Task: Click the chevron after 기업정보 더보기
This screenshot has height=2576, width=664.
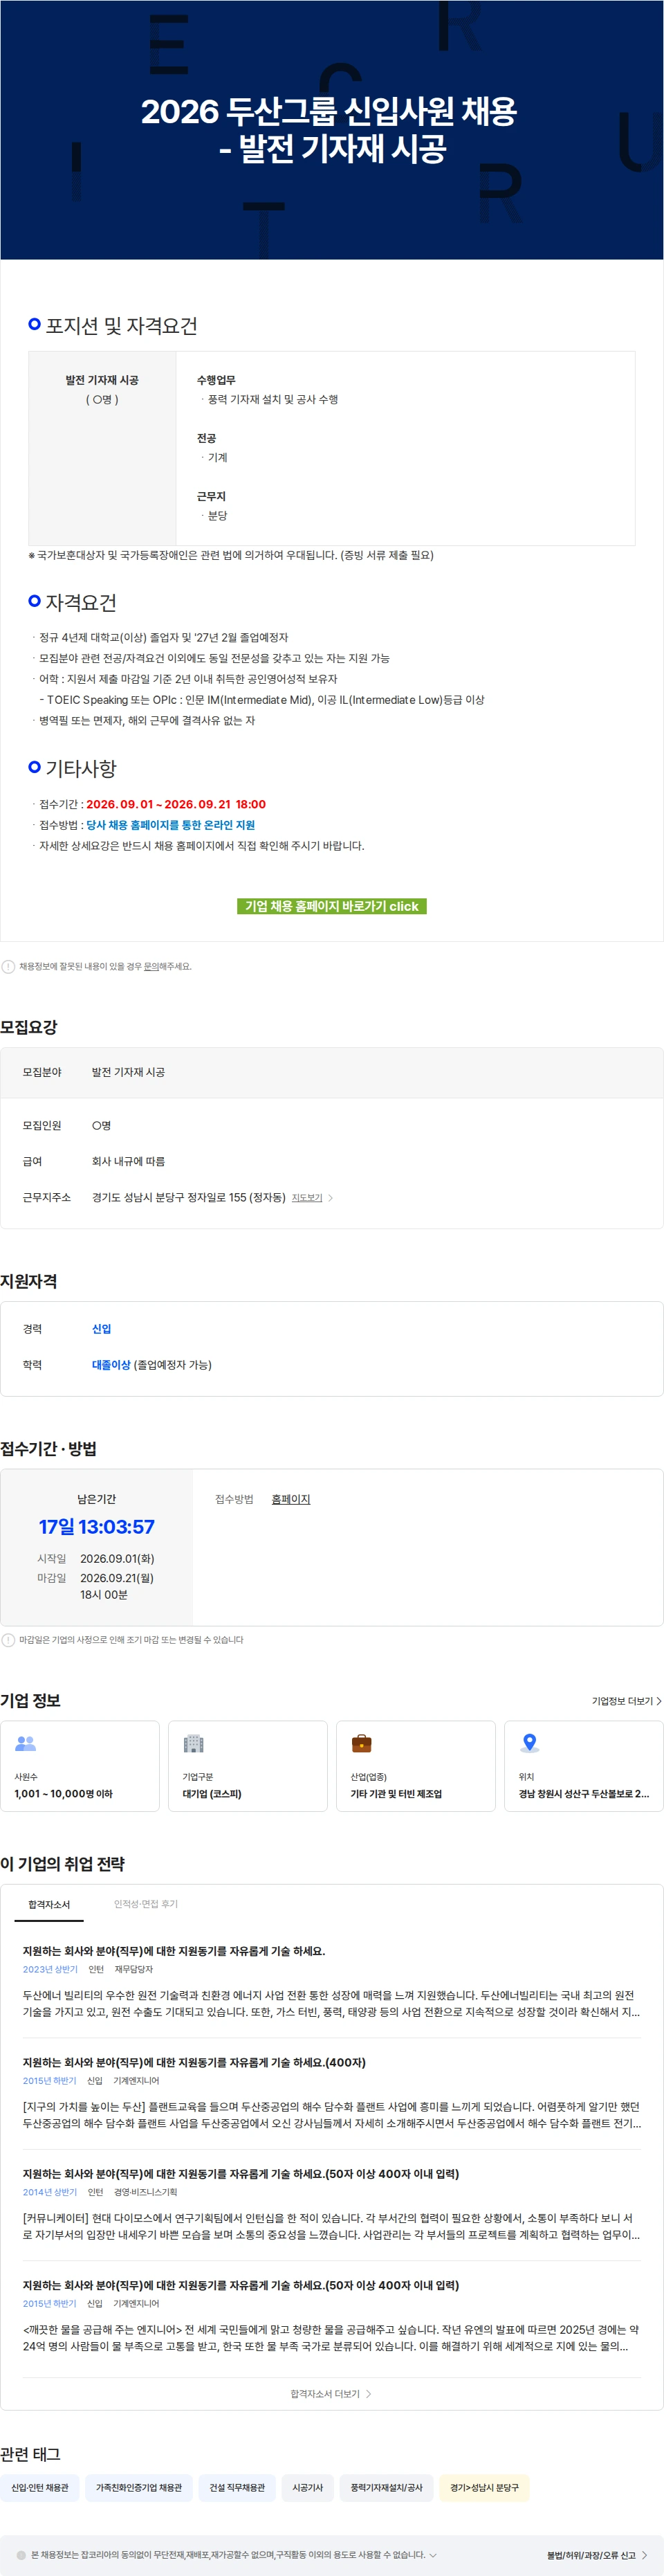Action: 658,1701
